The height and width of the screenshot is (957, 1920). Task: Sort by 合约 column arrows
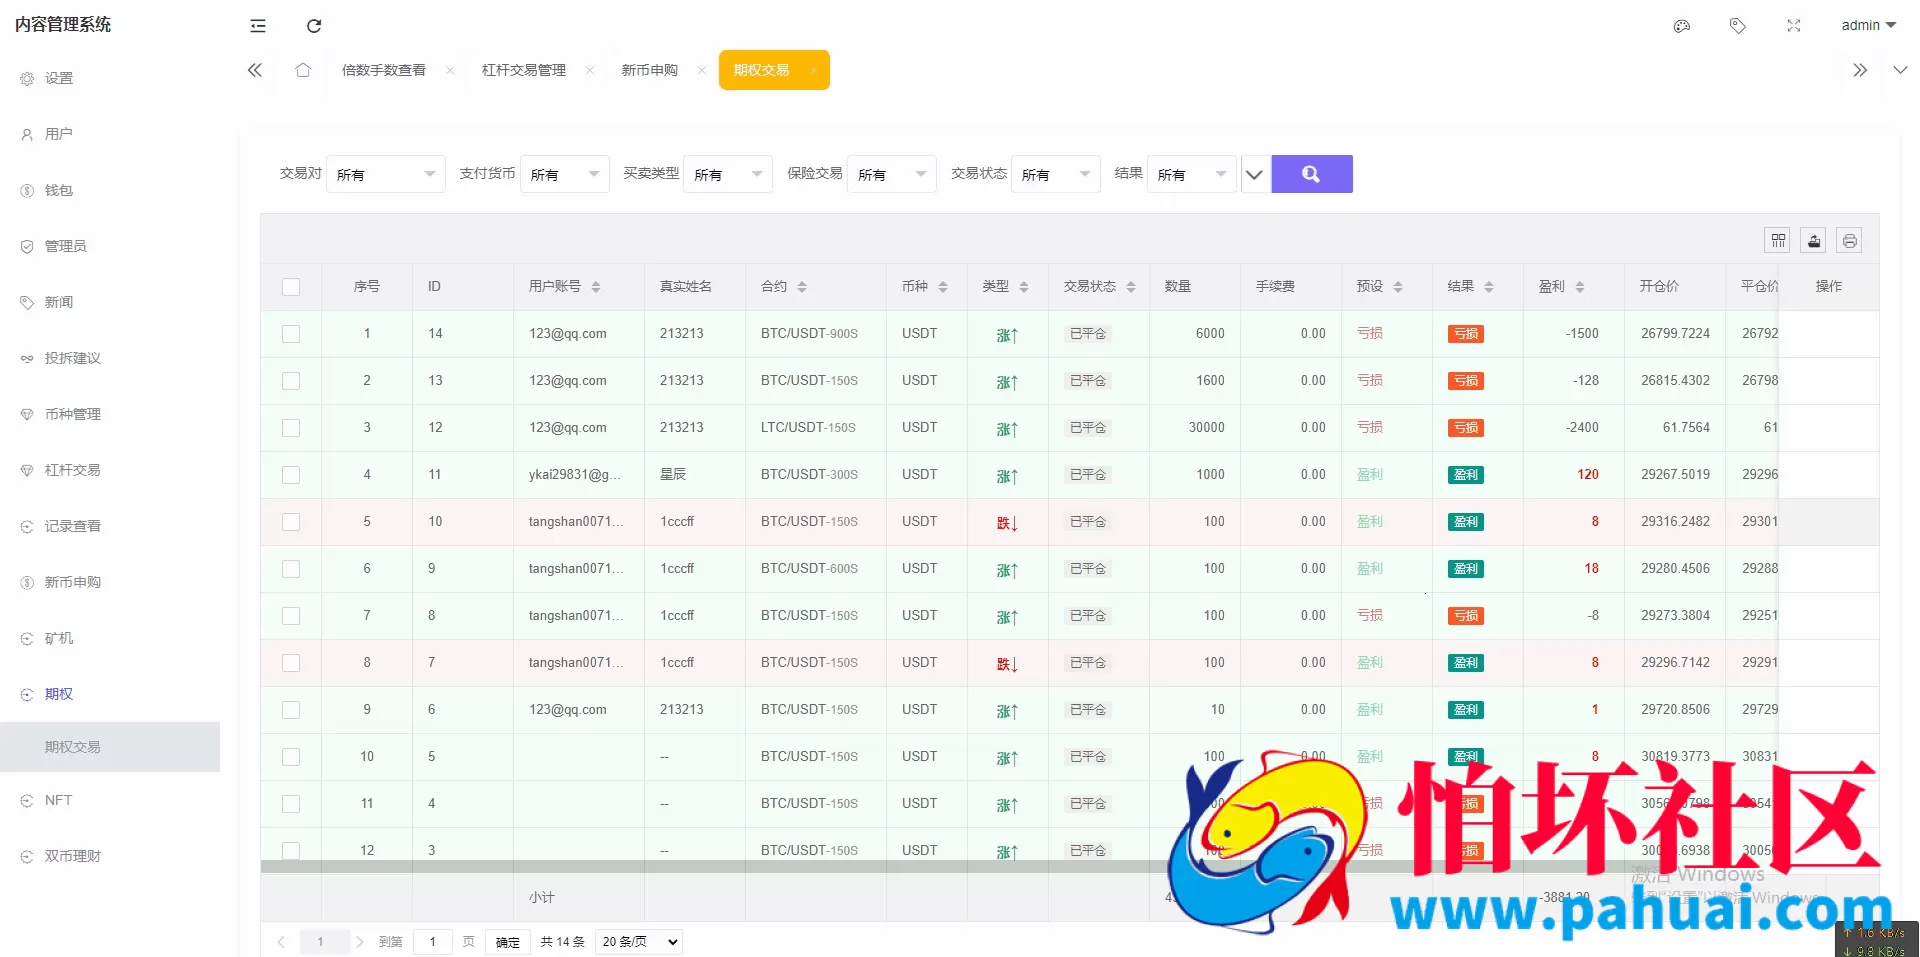(802, 287)
